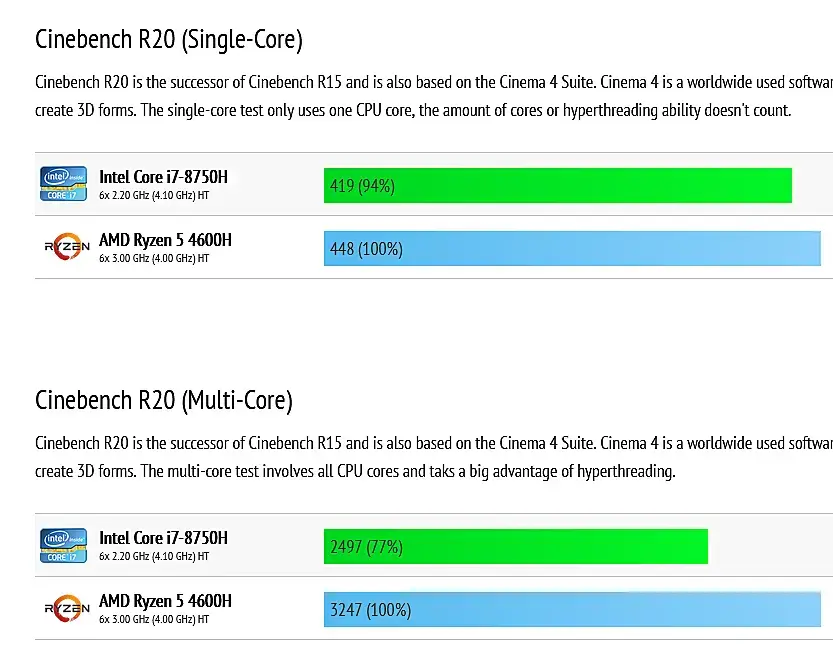Click the Ryzen logo in the Multi-Core section

65,608
